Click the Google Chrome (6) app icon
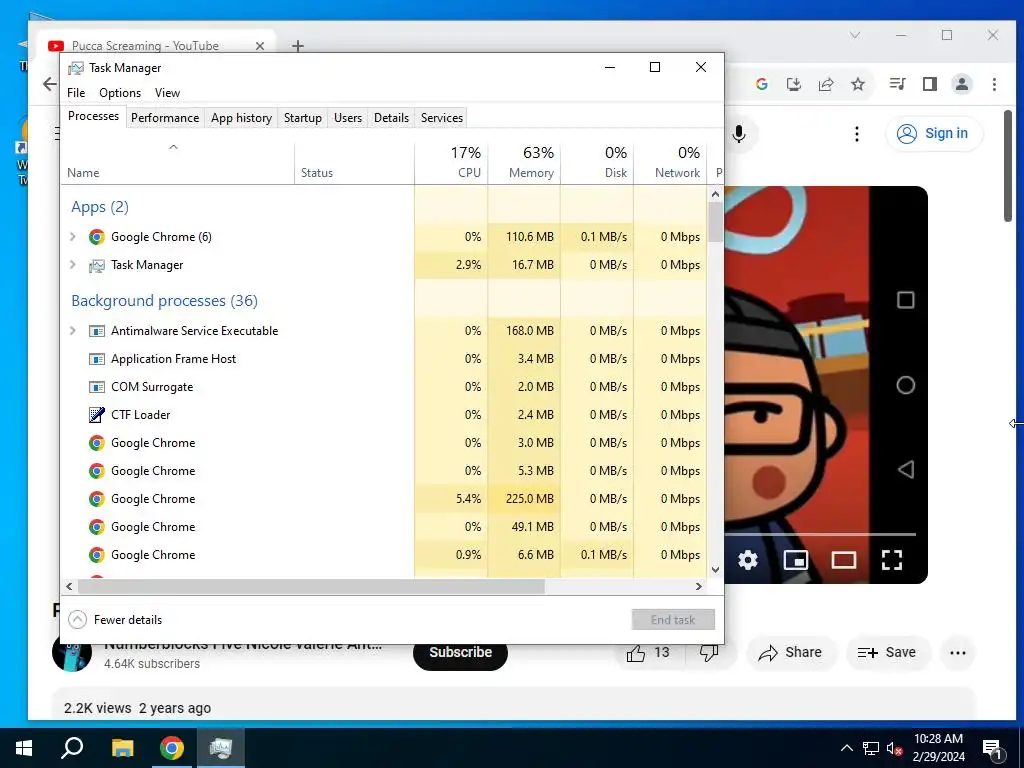 [x=97, y=237]
